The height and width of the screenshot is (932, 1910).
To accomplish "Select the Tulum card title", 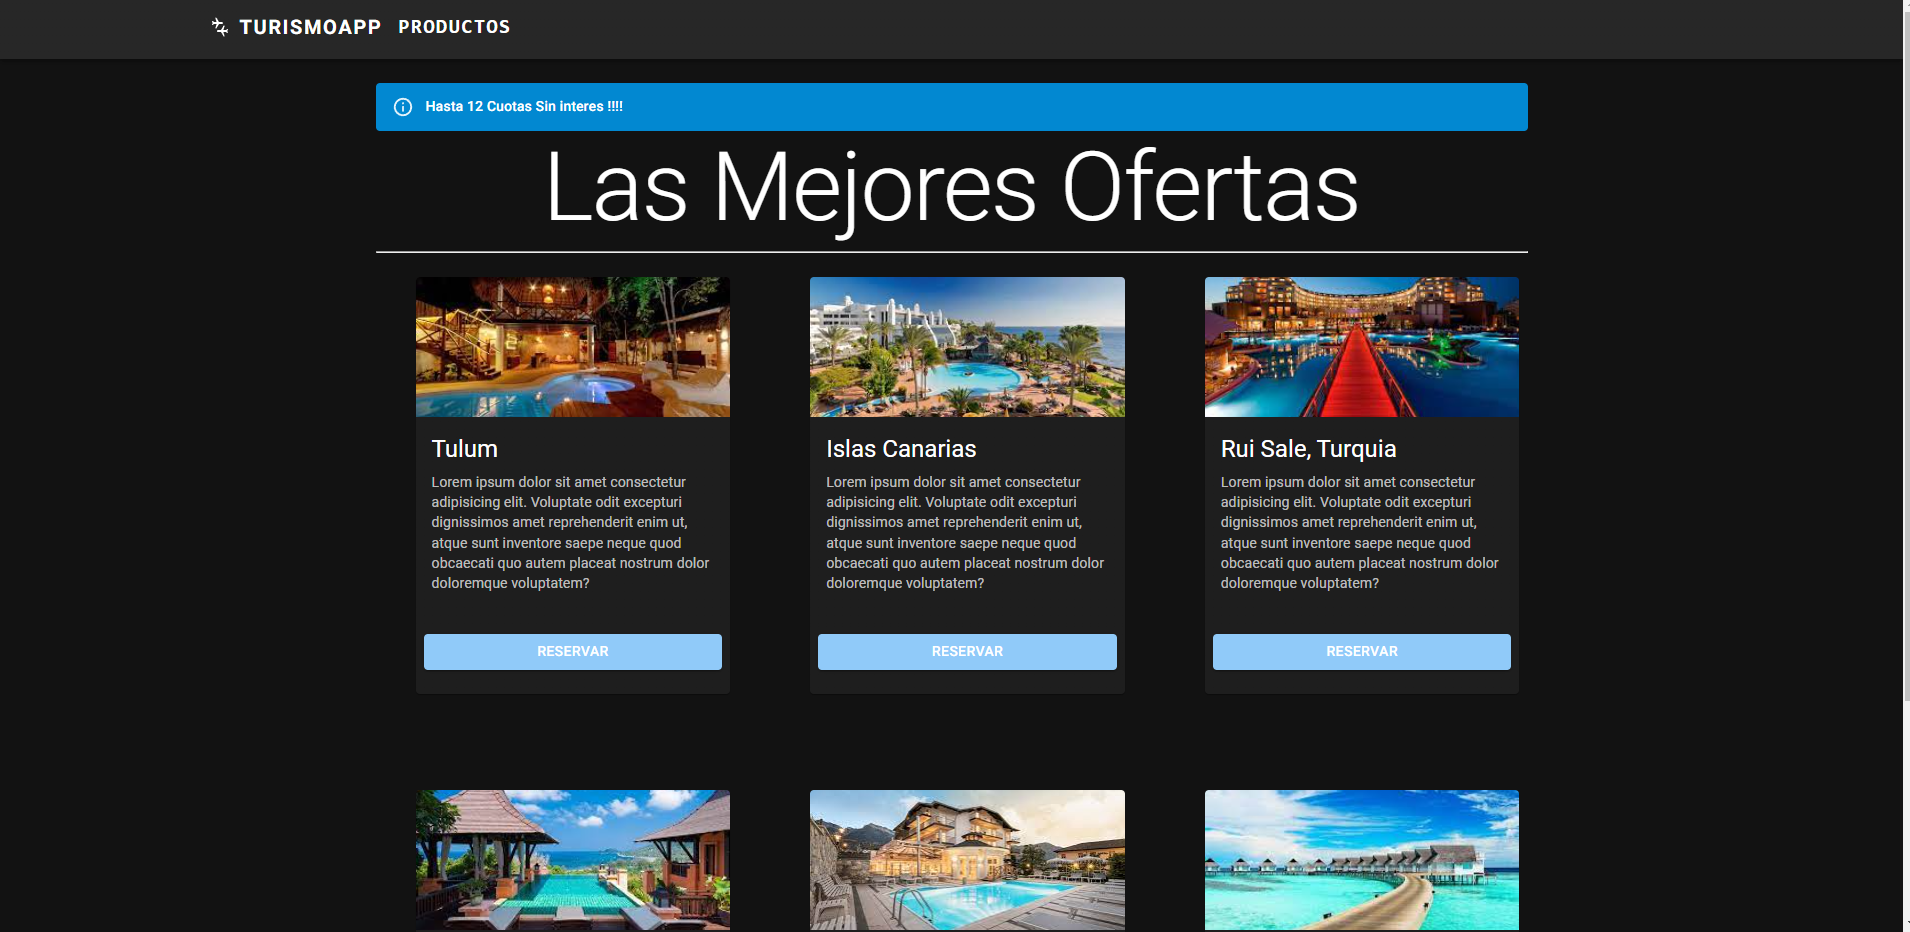I will (x=464, y=449).
